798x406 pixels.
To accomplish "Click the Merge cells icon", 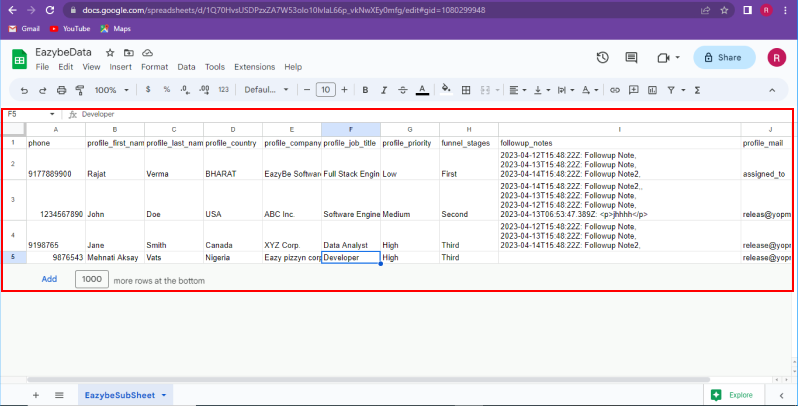I will click(485, 90).
